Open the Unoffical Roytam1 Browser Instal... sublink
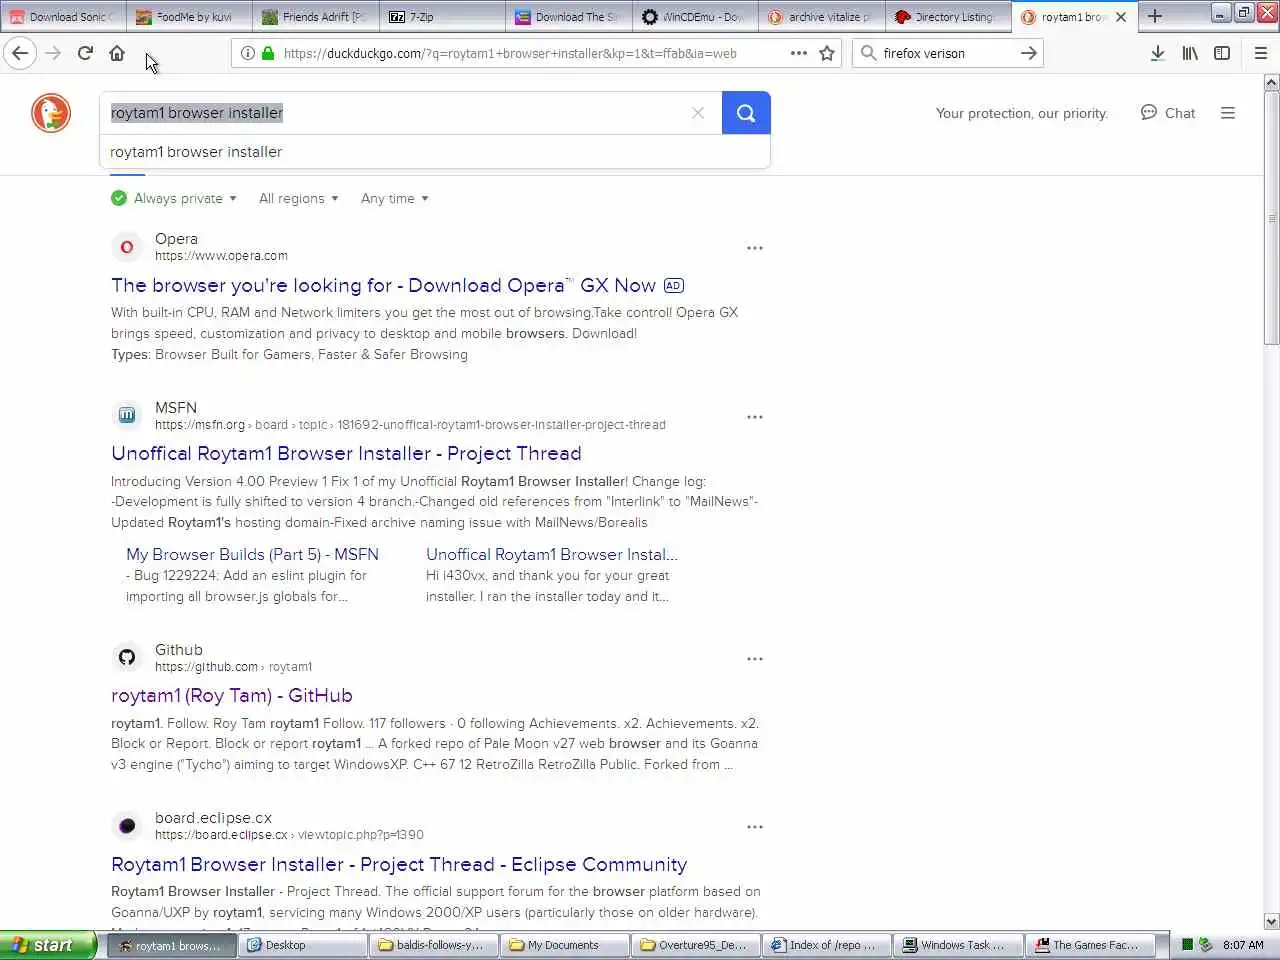Screen dimensions: 1280x960 click(x=551, y=554)
